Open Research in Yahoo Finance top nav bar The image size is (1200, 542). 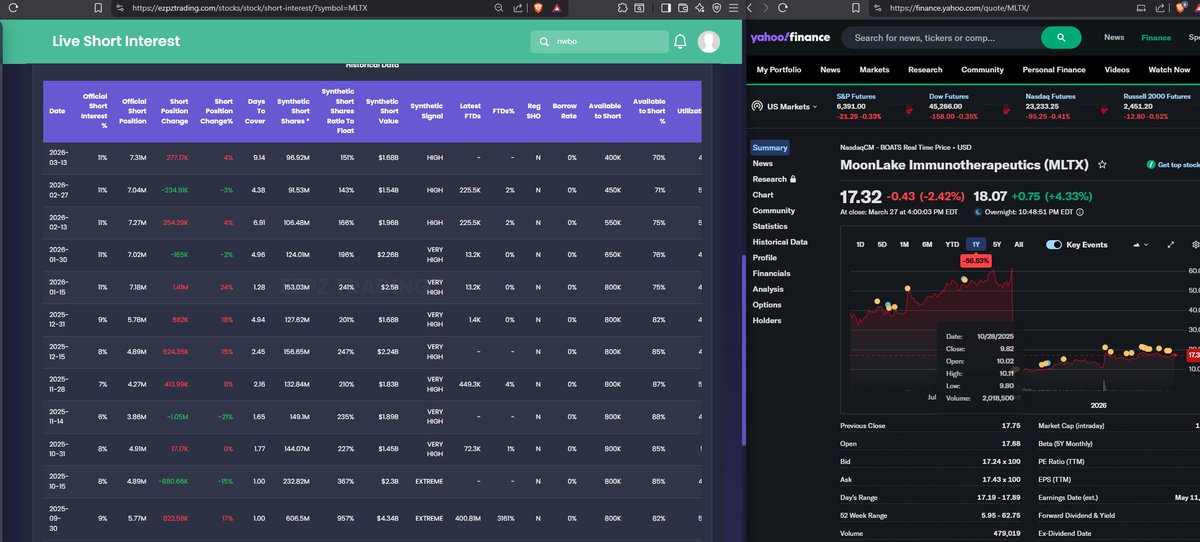pyautogui.click(x=925, y=70)
